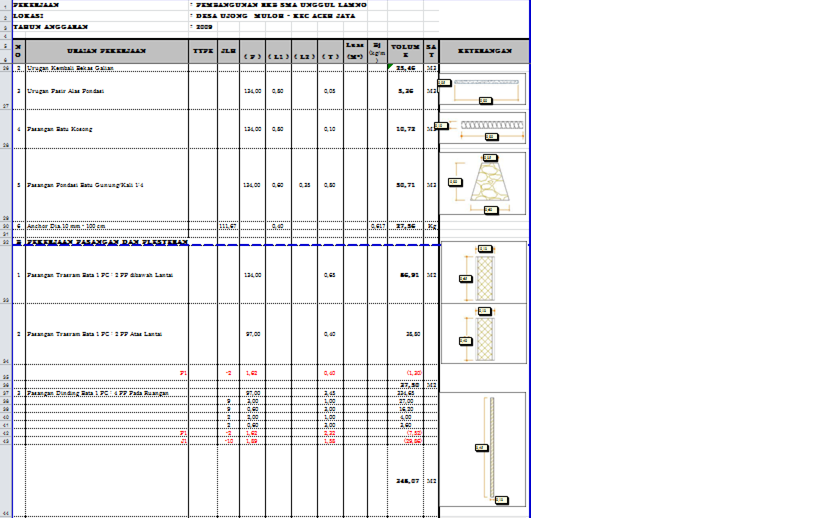Select the T value in Trasram dibawah Lantai row

pyautogui.click(x=330, y=275)
